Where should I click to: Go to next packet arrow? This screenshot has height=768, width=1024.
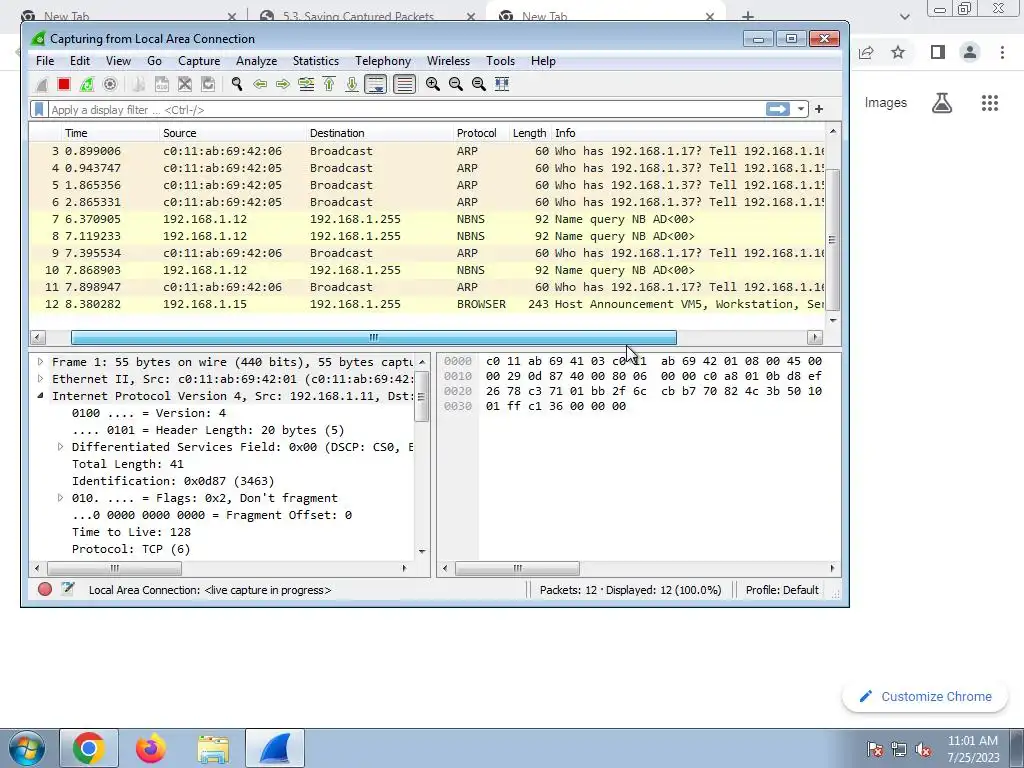click(283, 84)
